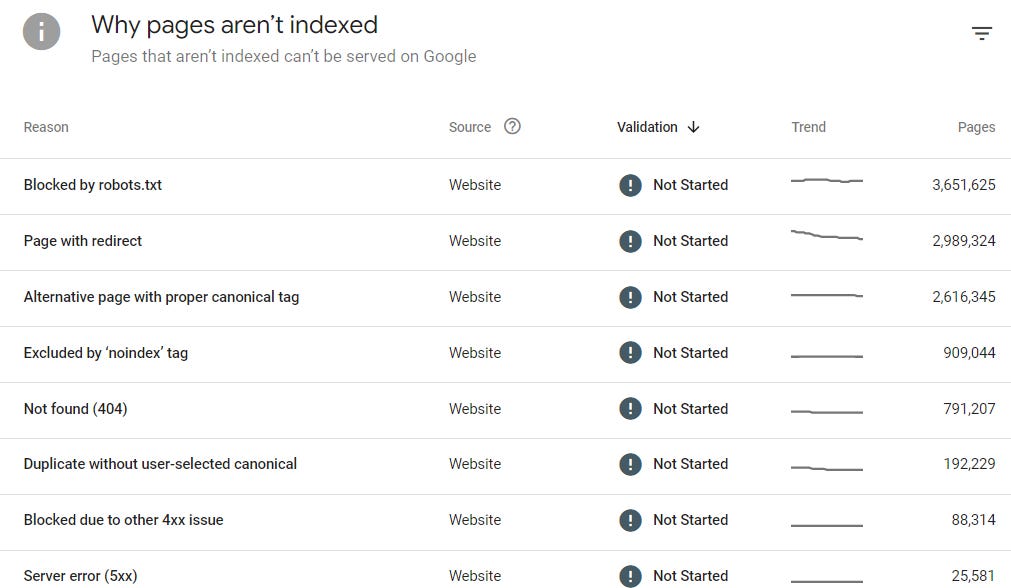This screenshot has width=1011, height=588.
Task: Click page count 2,616,345
Action: (x=963, y=297)
